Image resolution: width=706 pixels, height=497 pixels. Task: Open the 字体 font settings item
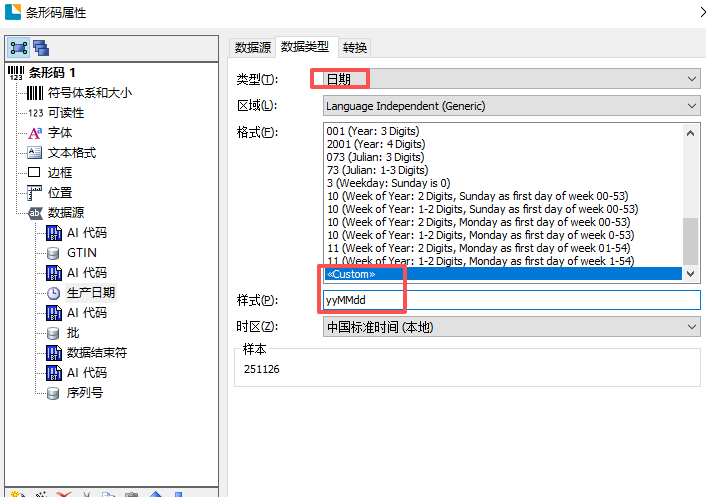60,133
